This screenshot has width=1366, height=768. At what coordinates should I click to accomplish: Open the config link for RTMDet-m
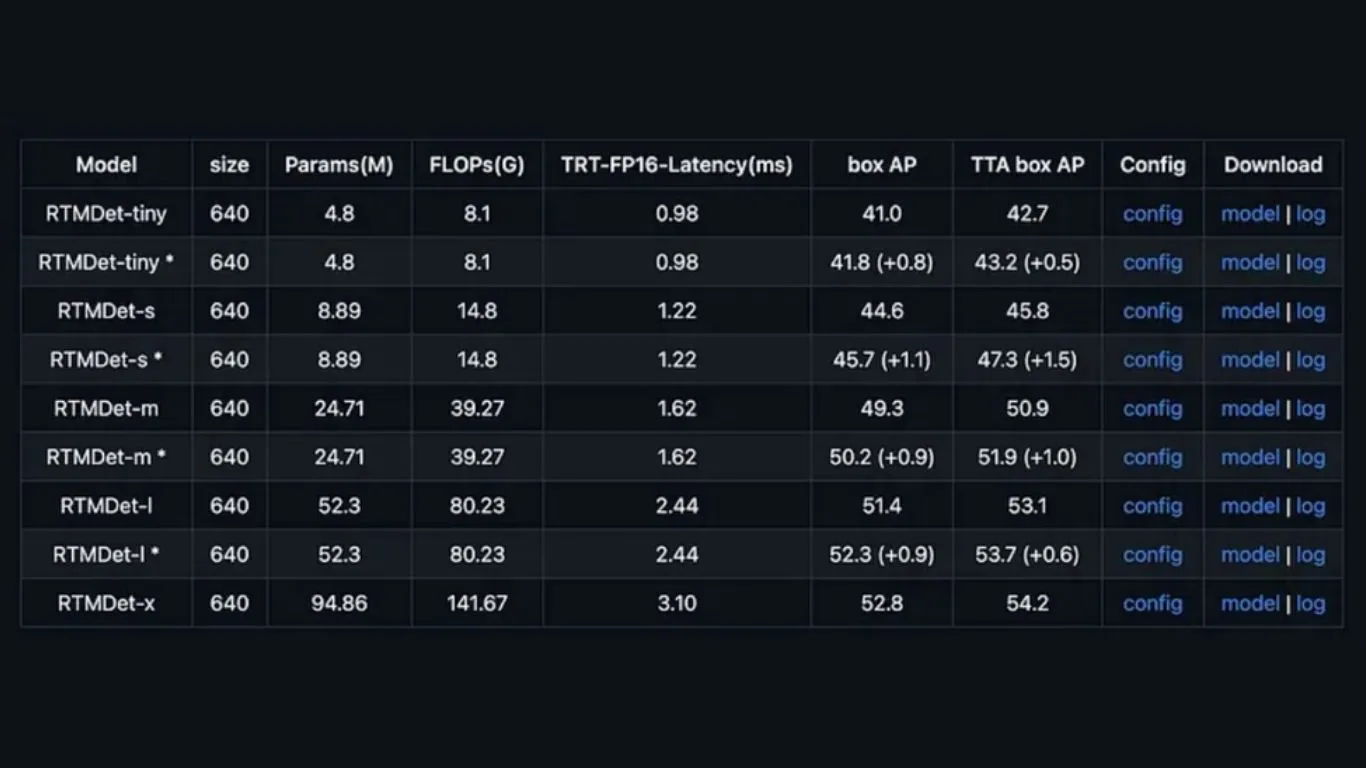pos(1153,409)
